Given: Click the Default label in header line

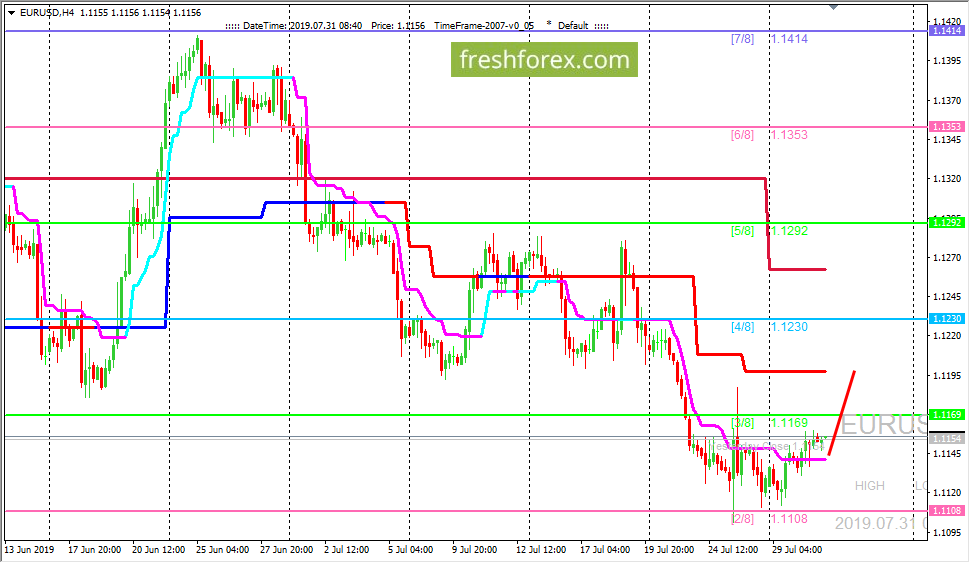Looking at the screenshot, I should click(x=573, y=25).
